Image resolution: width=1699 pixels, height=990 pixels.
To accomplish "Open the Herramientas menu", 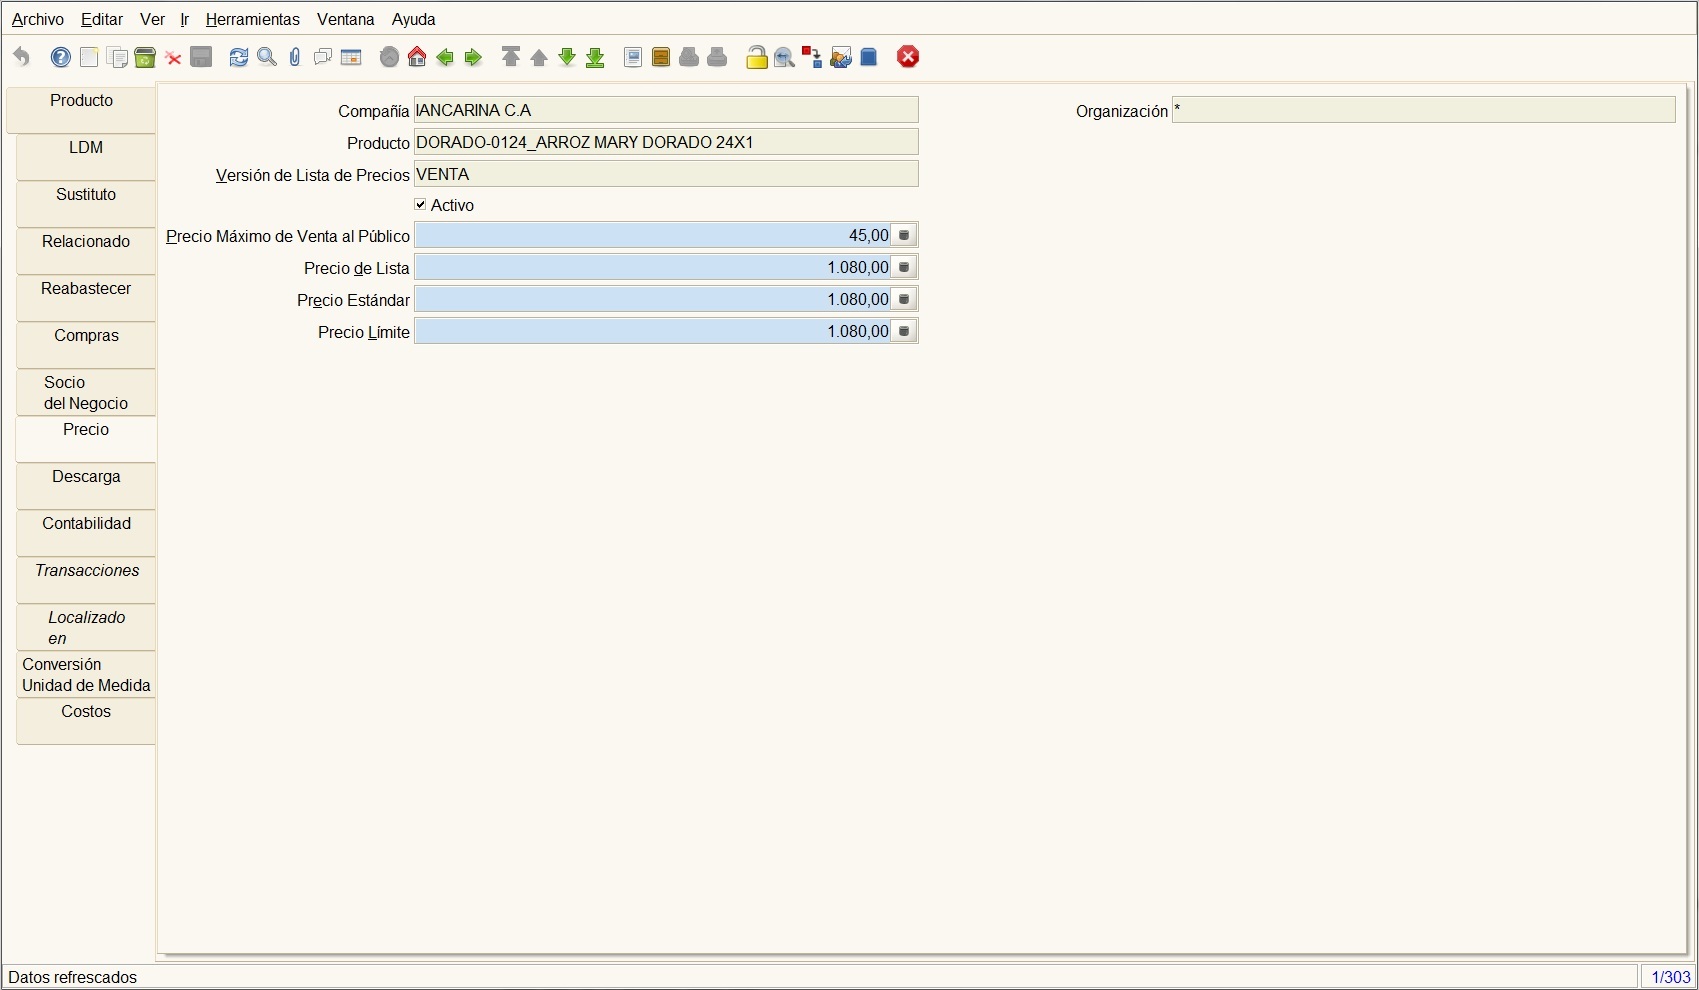I will pyautogui.click(x=252, y=19).
